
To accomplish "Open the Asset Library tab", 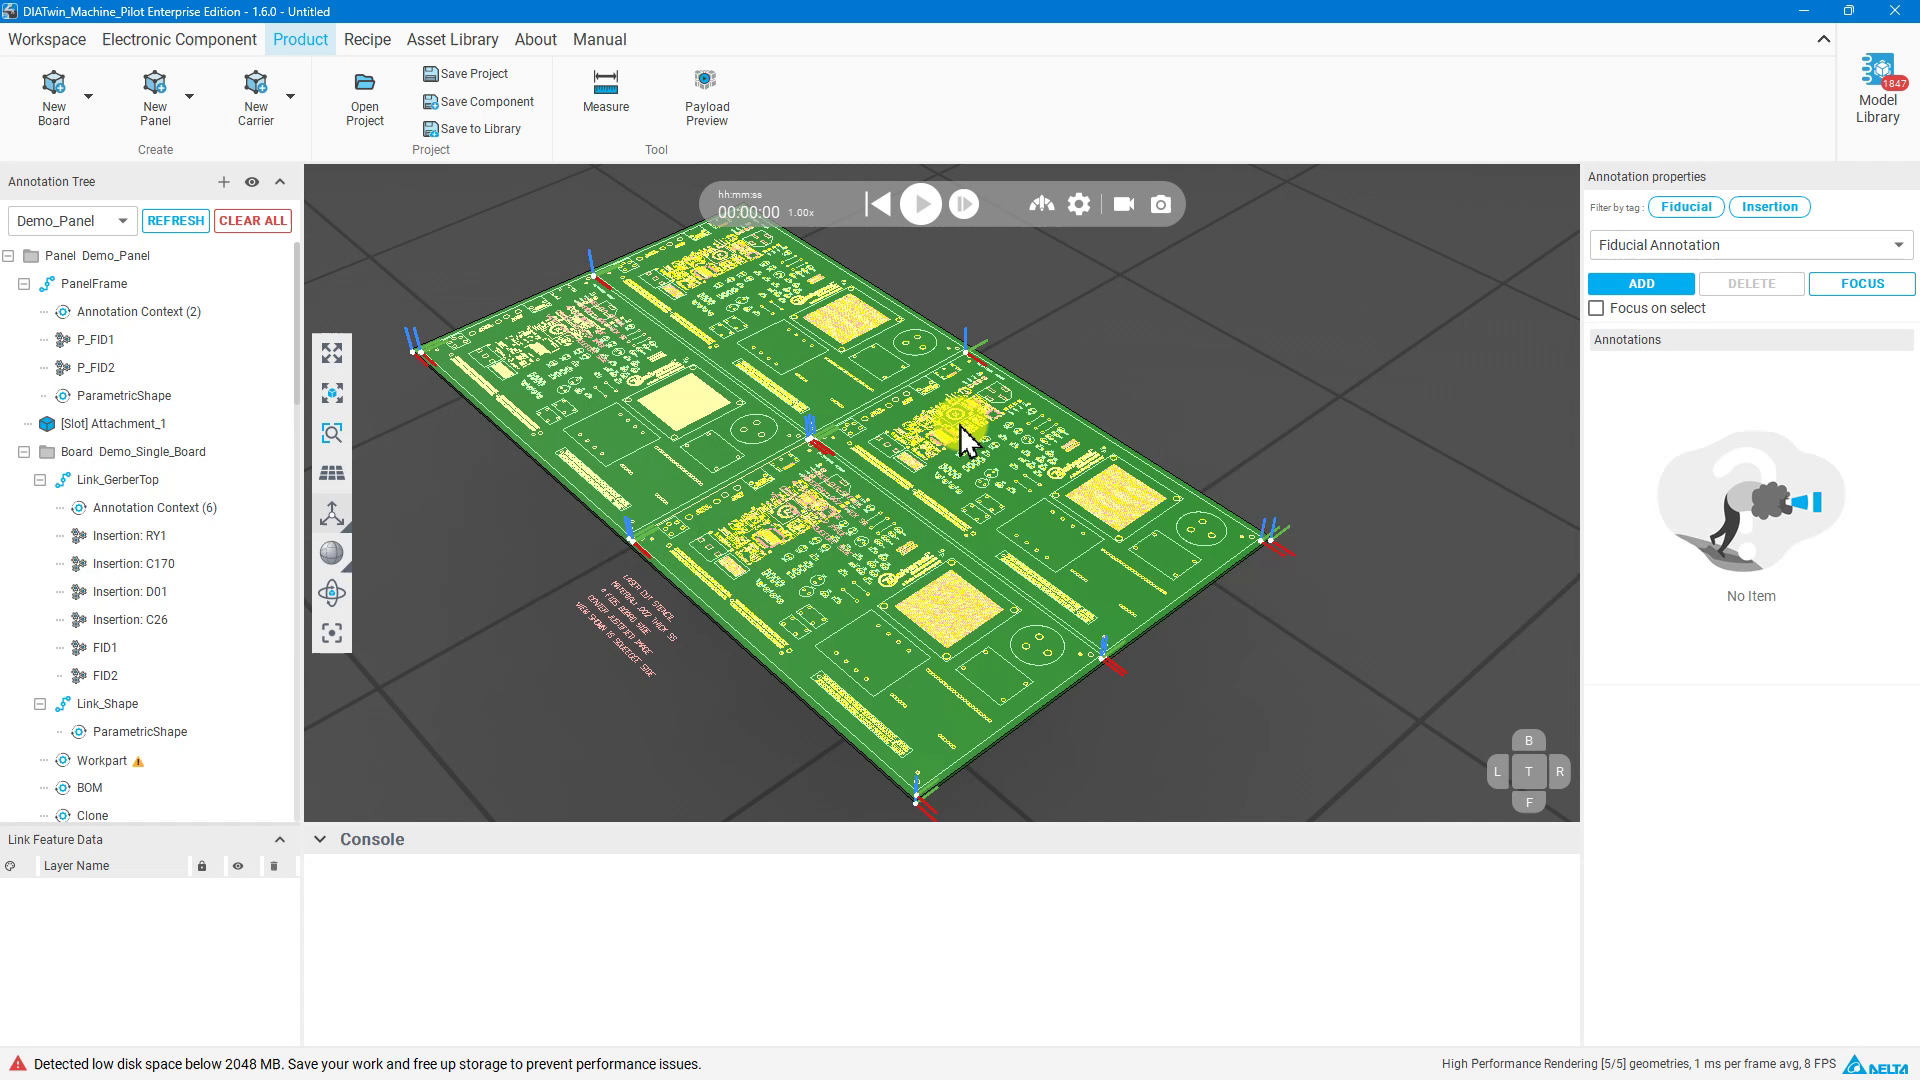I will (x=452, y=40).
